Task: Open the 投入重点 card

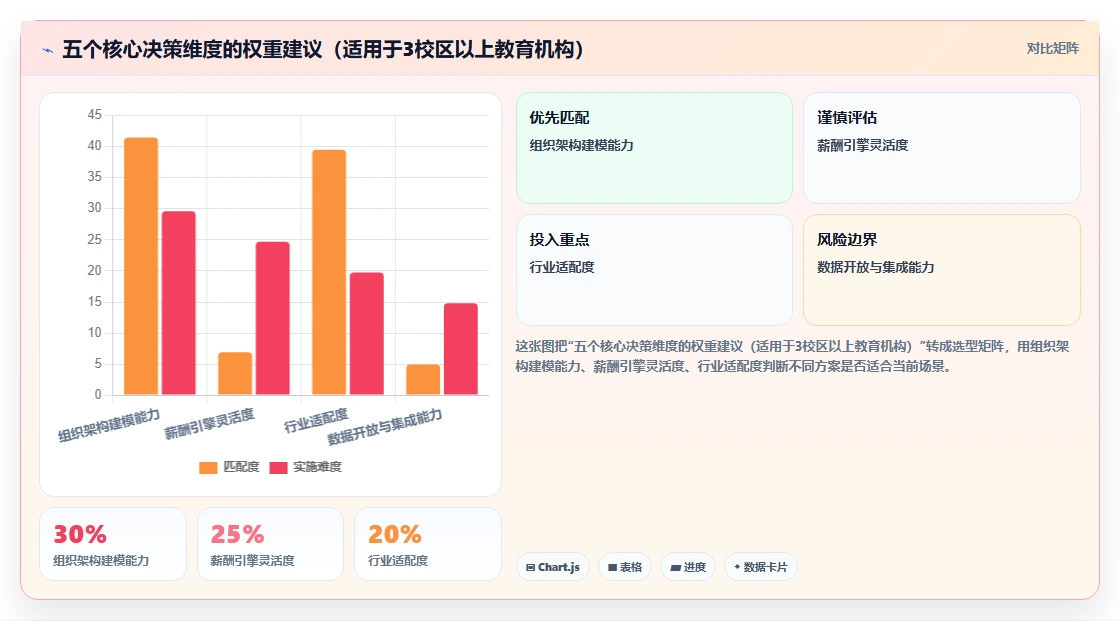Action: pos(654,270)
